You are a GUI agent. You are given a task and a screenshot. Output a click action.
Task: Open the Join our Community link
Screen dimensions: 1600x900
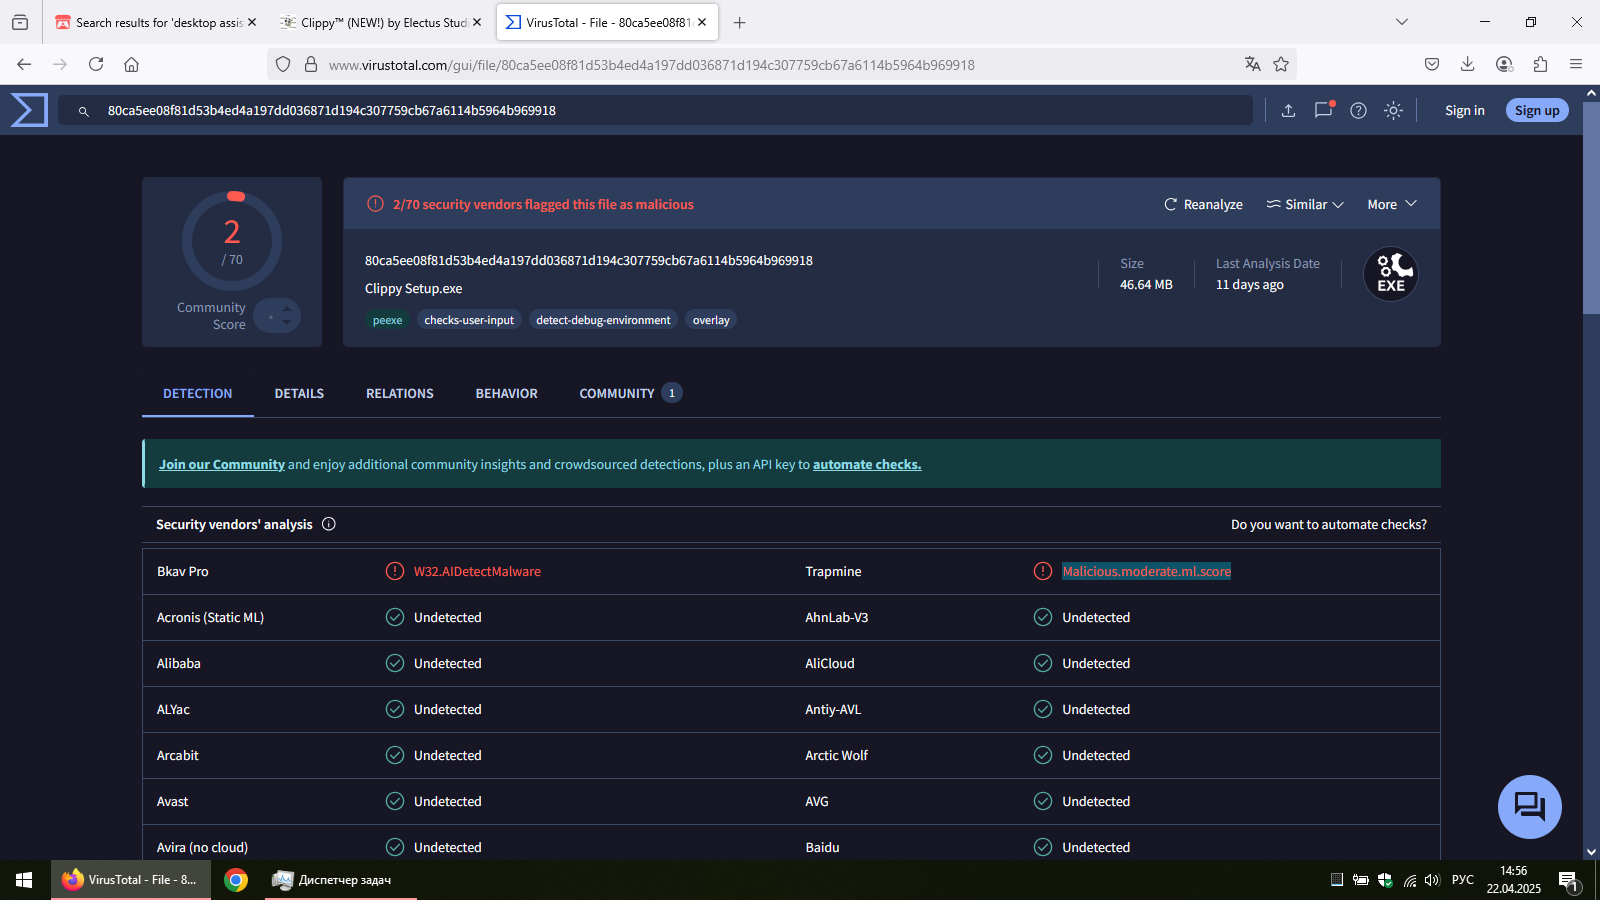tap(222, 464)
